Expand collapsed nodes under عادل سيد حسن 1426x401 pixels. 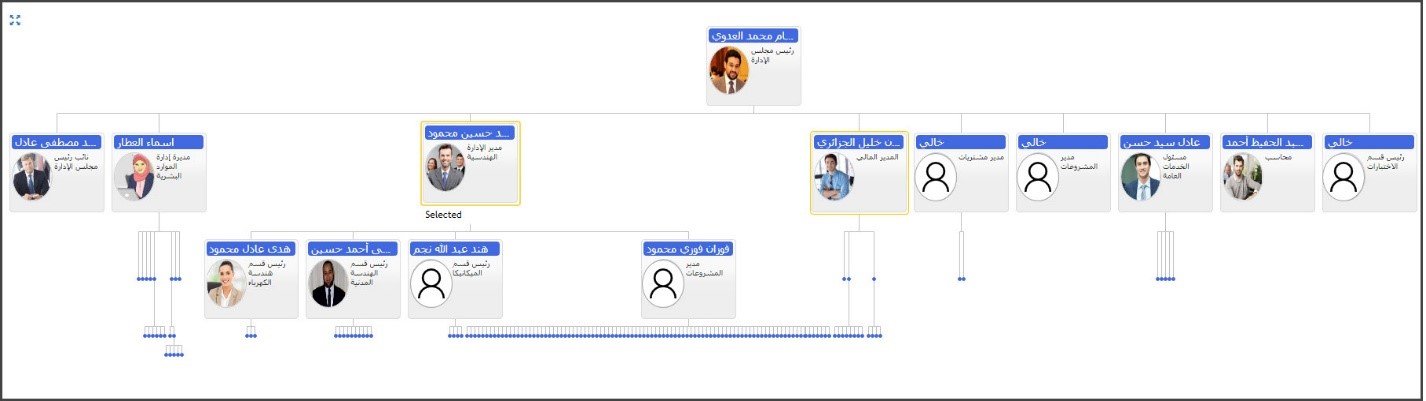(x=1165, y=279)
